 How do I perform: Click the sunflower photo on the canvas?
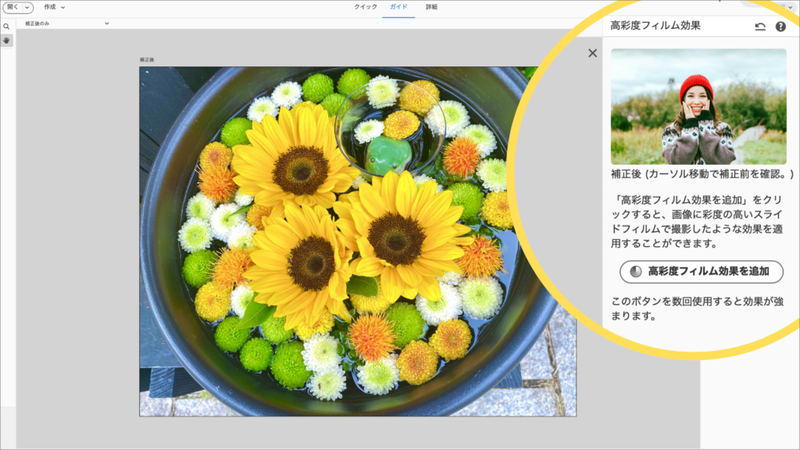(x=358, y=241)
